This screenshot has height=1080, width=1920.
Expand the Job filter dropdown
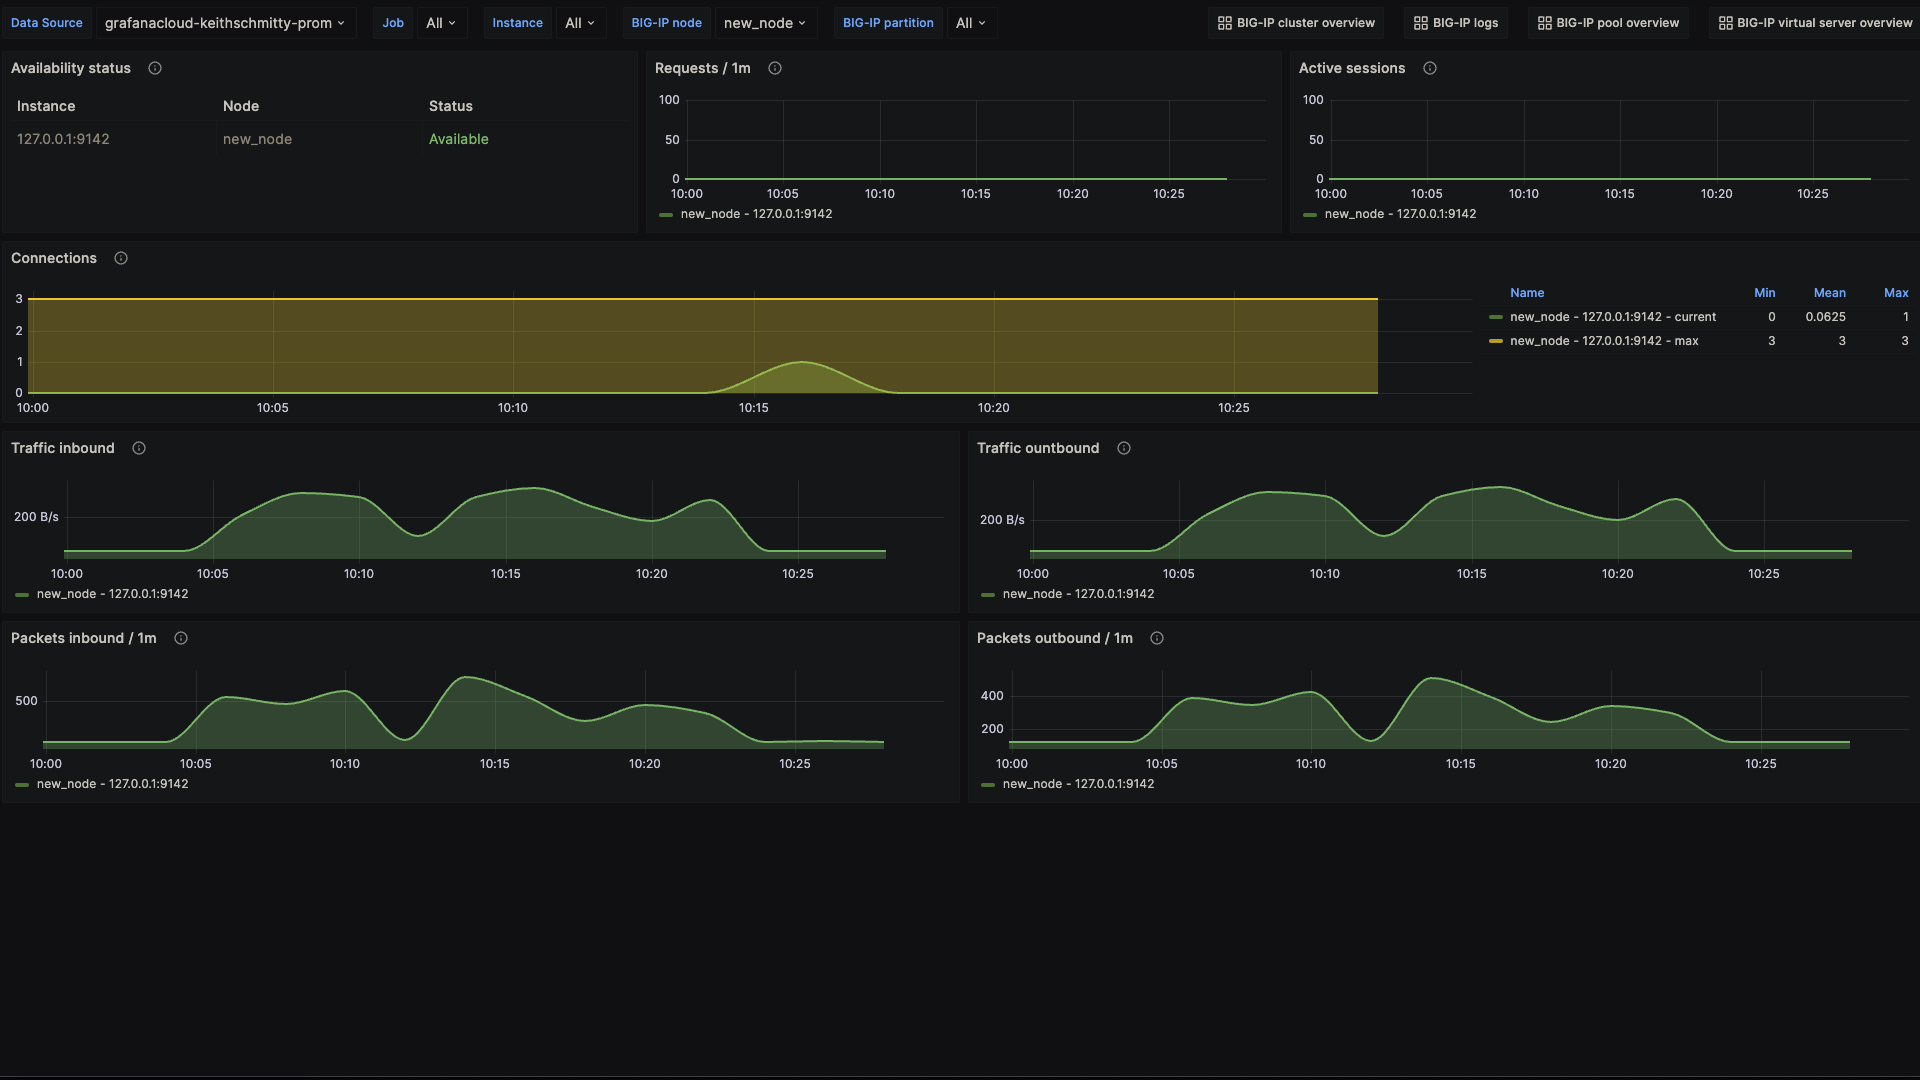click(441, 22)
